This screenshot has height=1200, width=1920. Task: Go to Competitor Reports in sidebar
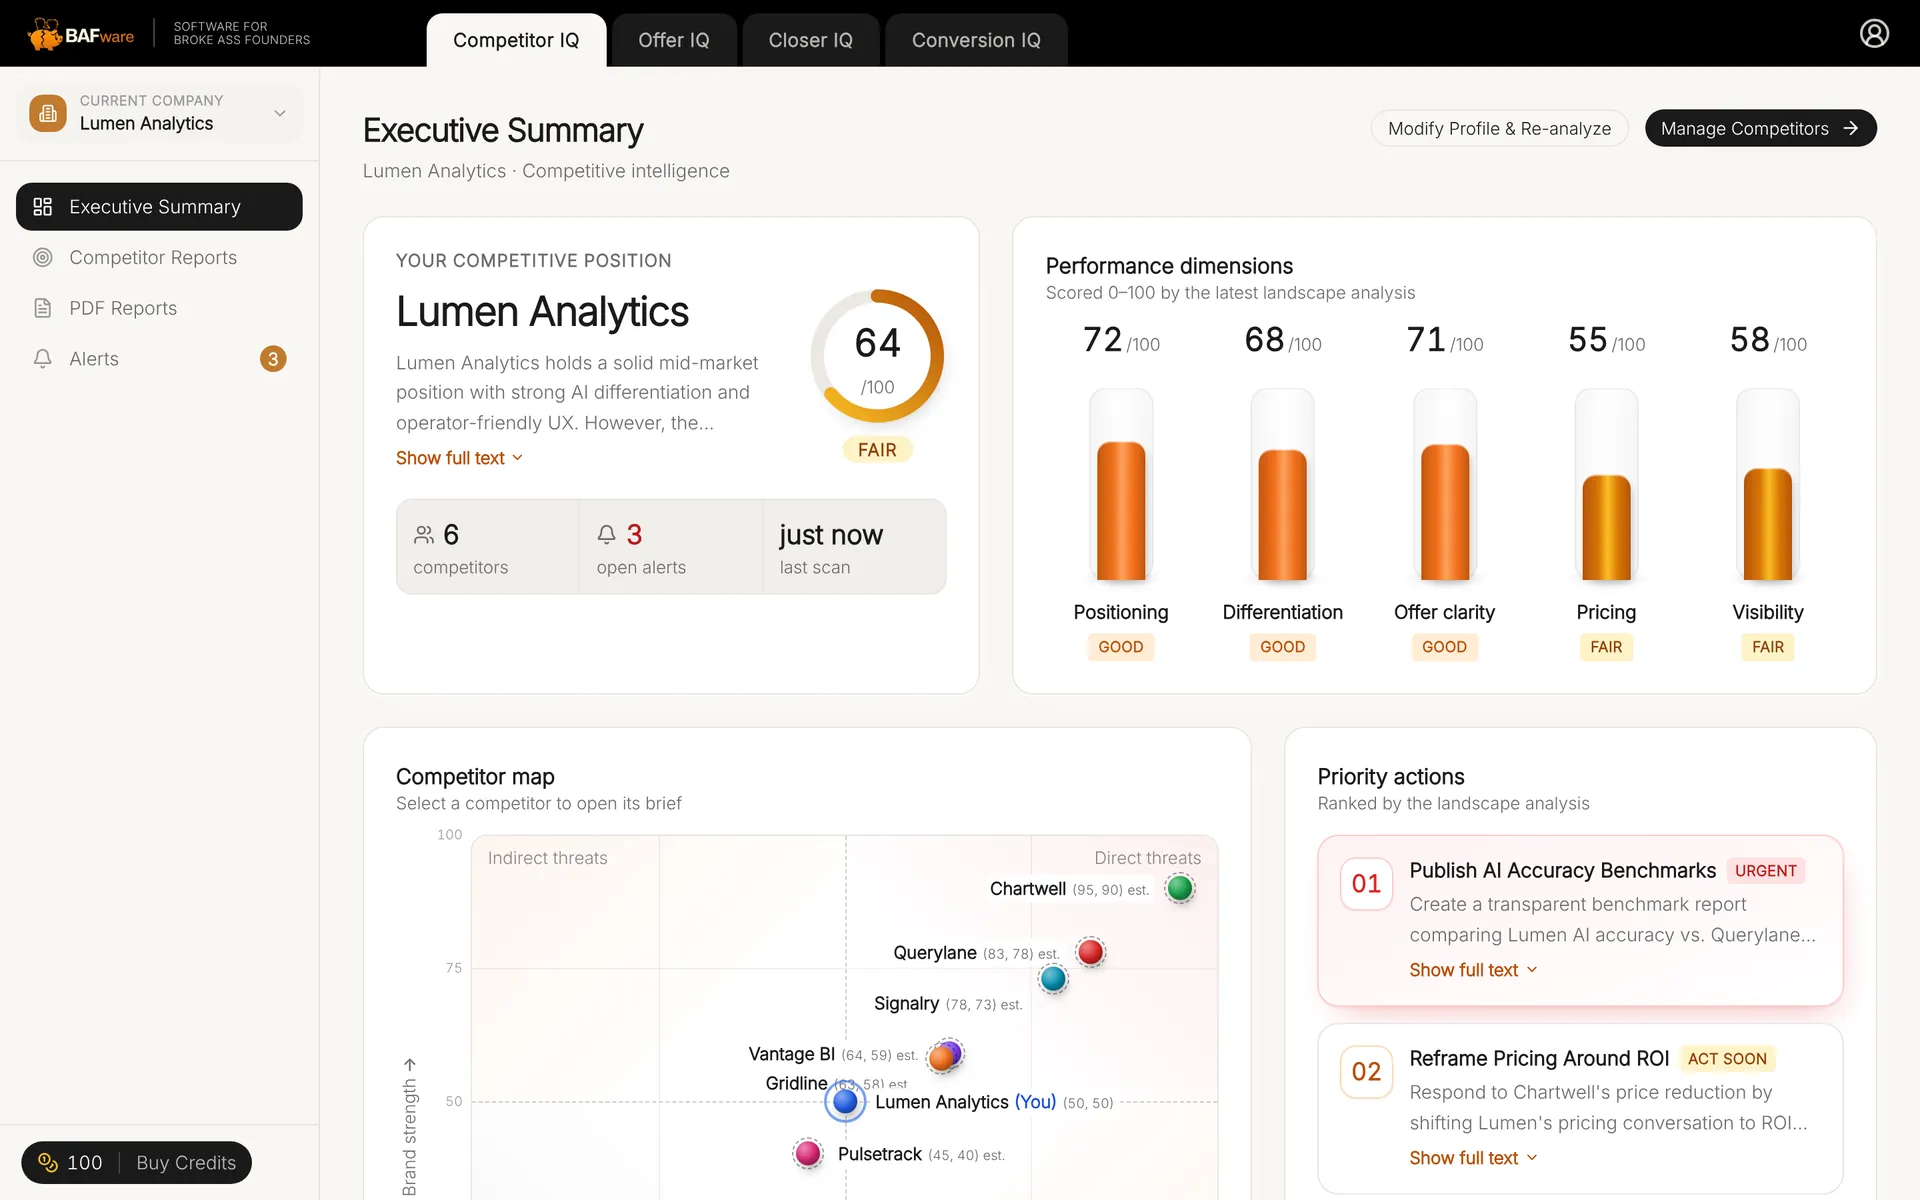click(159, 258)
